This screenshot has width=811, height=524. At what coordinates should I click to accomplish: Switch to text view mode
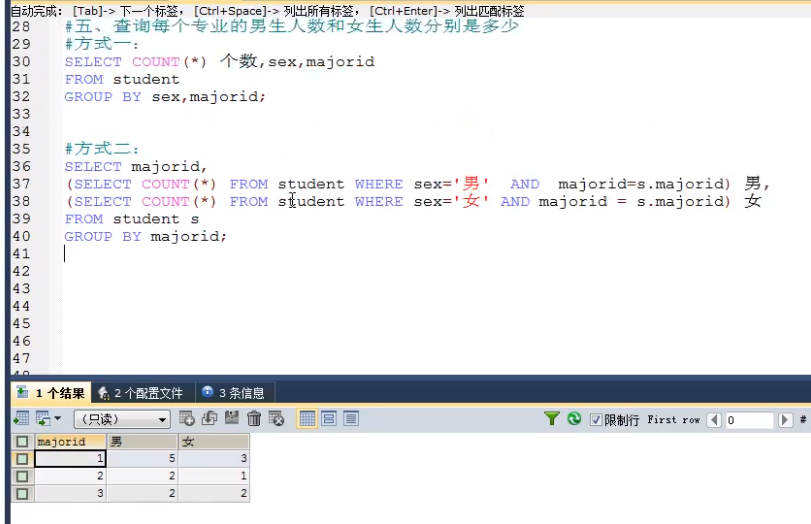[351, 418]
